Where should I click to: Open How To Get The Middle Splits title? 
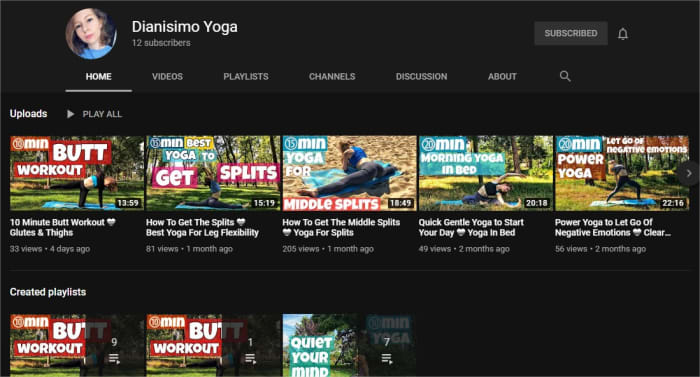coord(341,227)
